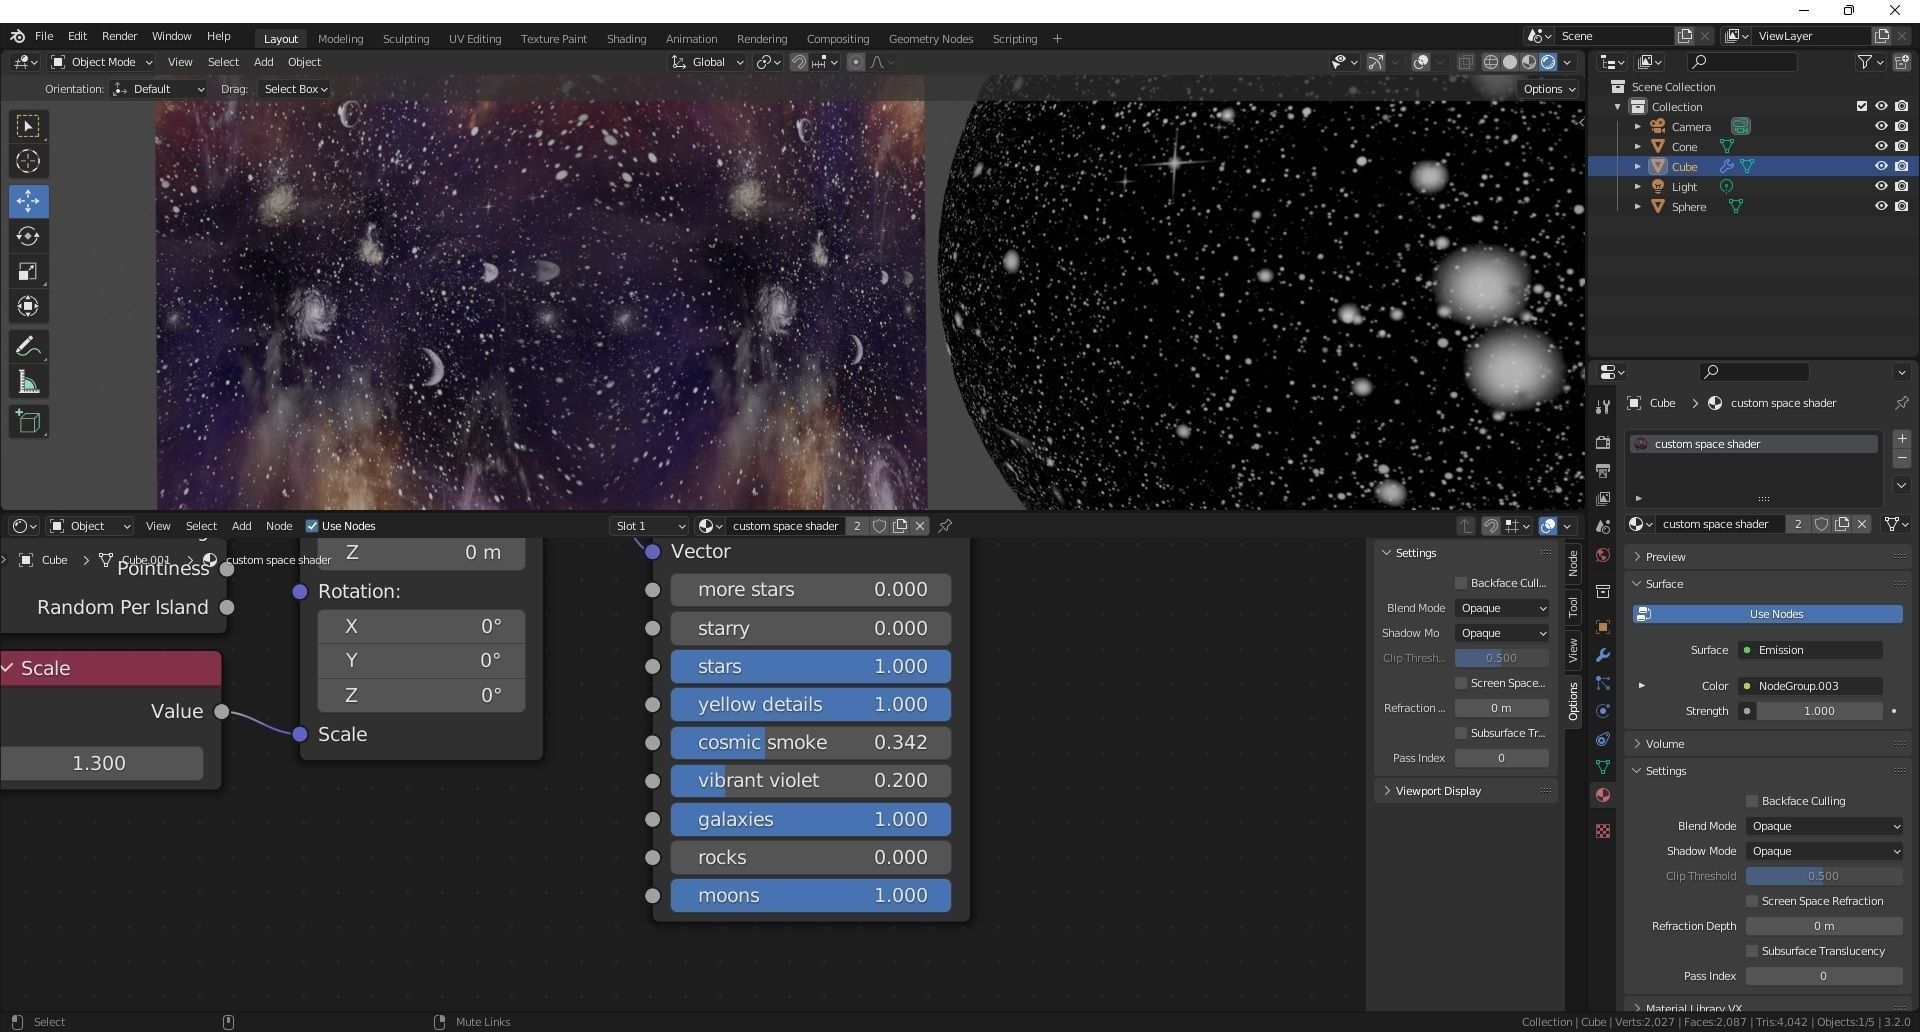This screenshot has width=1920, height=1032.
Task: Select the Rotate tool in the toolbar
Action: click(28, 236)
